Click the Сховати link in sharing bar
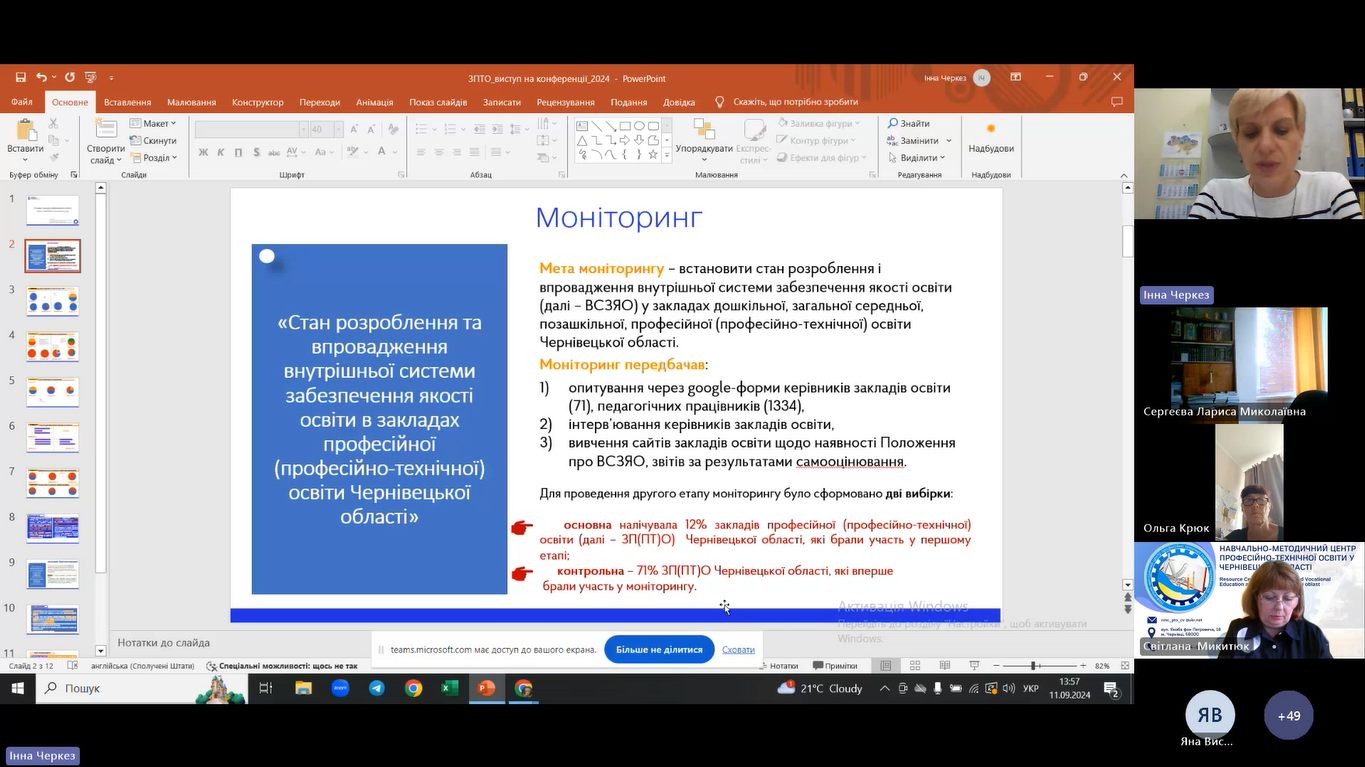Screen dimensions: 1365x767 coord(738,650)
